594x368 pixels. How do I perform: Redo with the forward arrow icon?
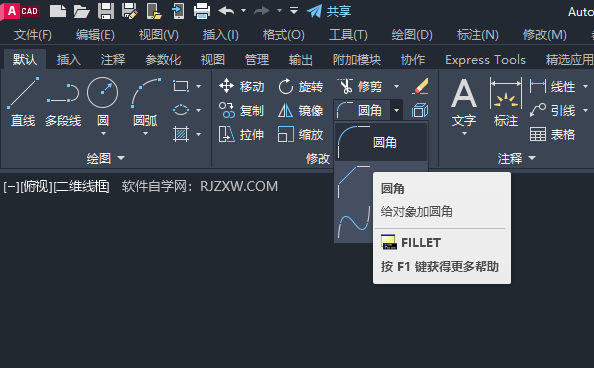click(x=262, y=11)
